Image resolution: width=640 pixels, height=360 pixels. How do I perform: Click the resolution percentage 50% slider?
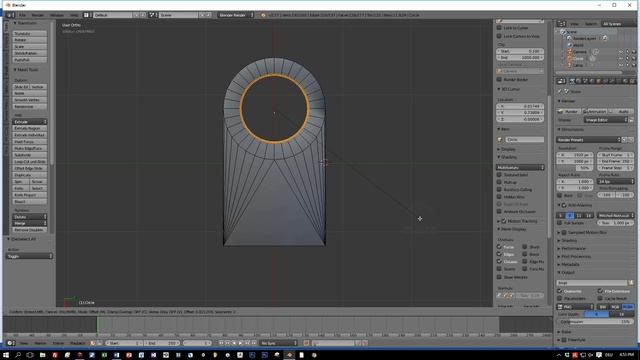[x=574, y=168]
